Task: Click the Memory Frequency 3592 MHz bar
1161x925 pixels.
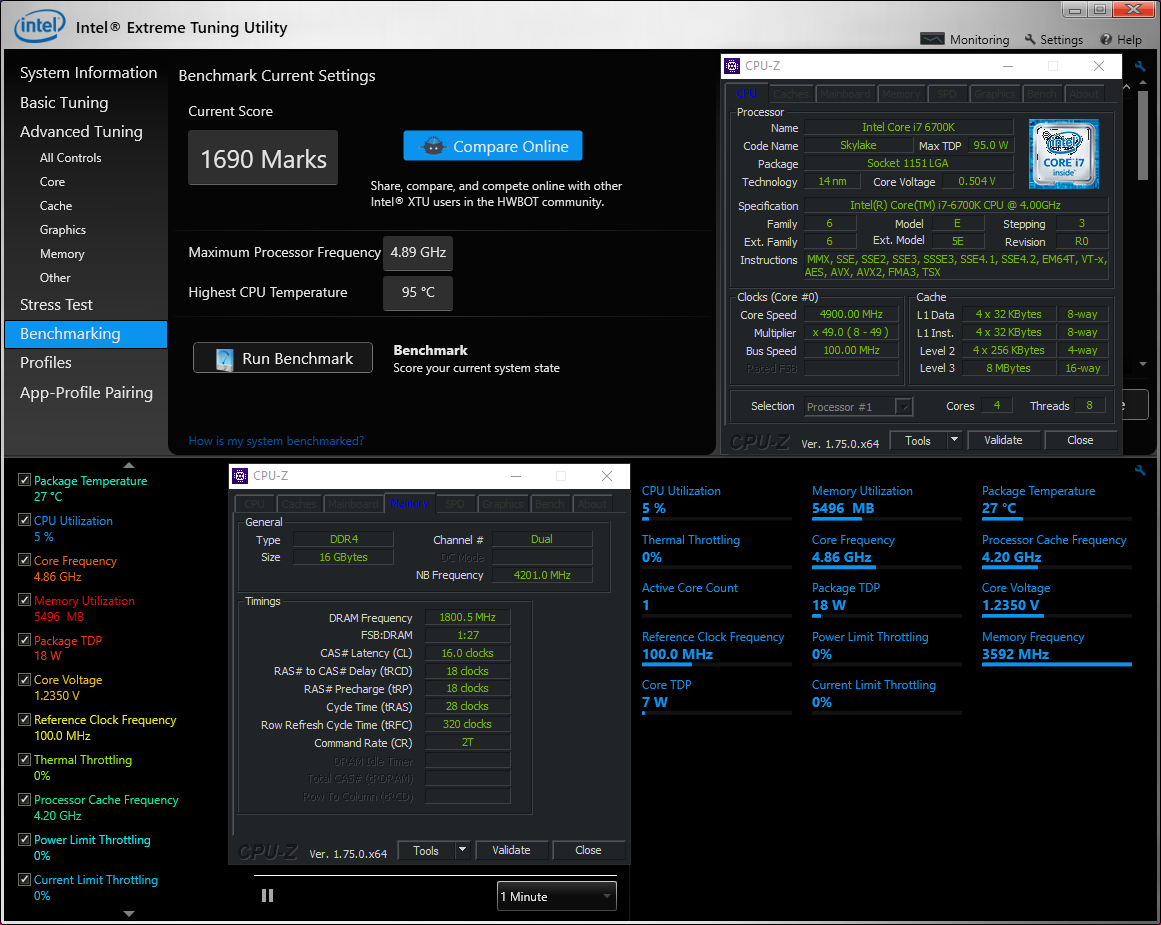Action: [x=1057, y=664]
